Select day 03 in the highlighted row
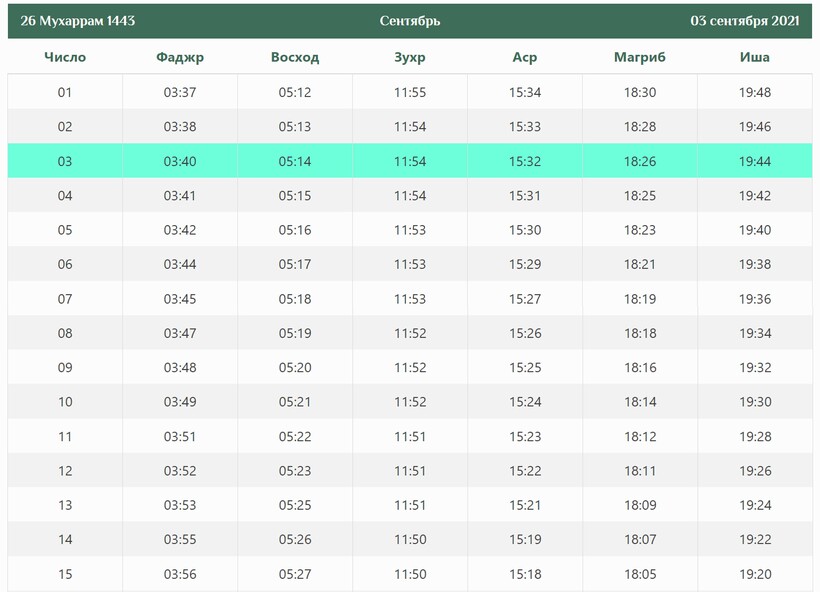The height and width of the screenshot is (592, 820). coord(65,161)
